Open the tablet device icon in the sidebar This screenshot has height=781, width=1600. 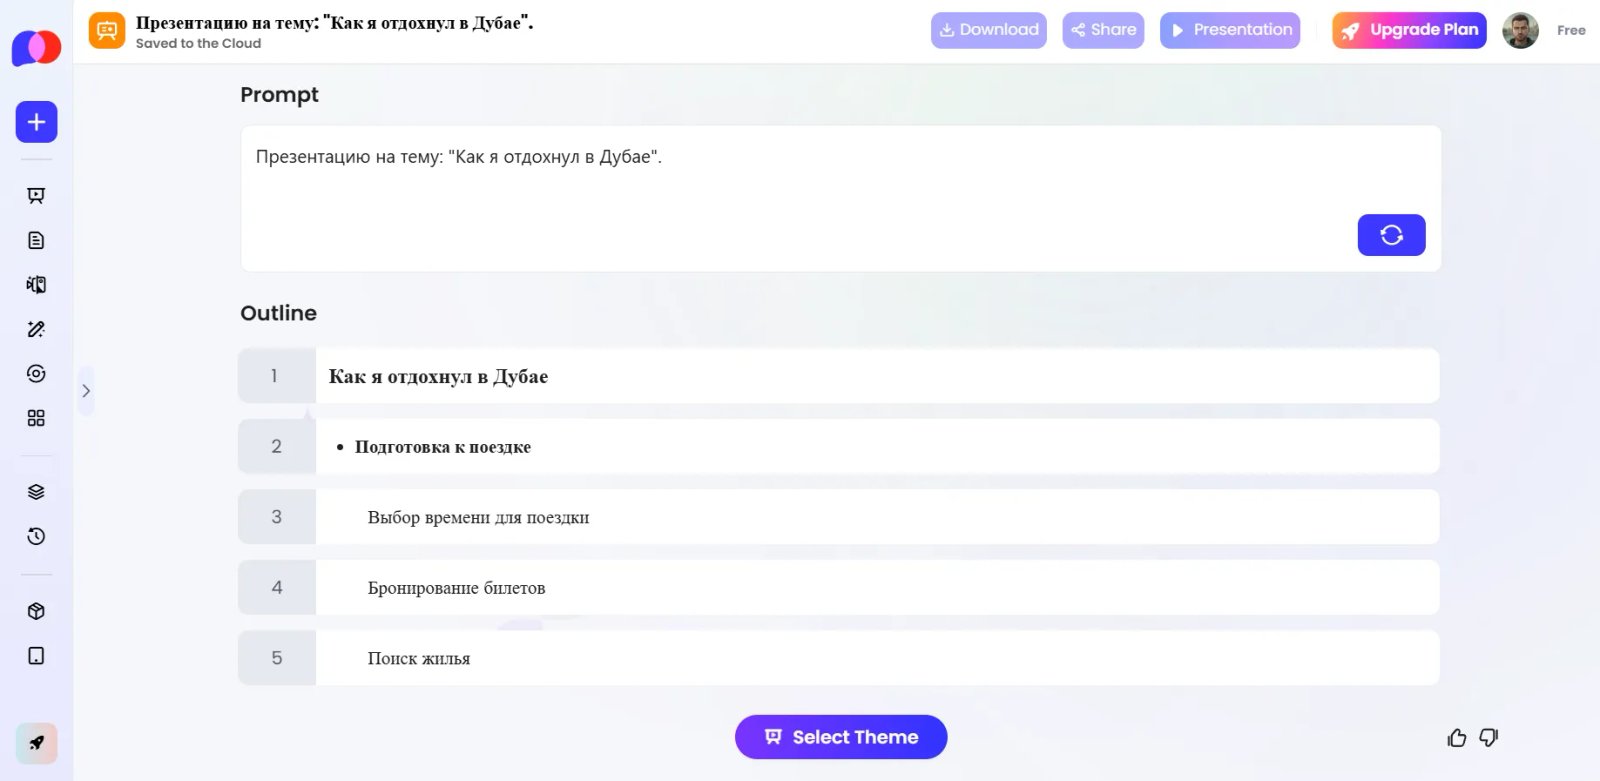(x=36, y=656)
